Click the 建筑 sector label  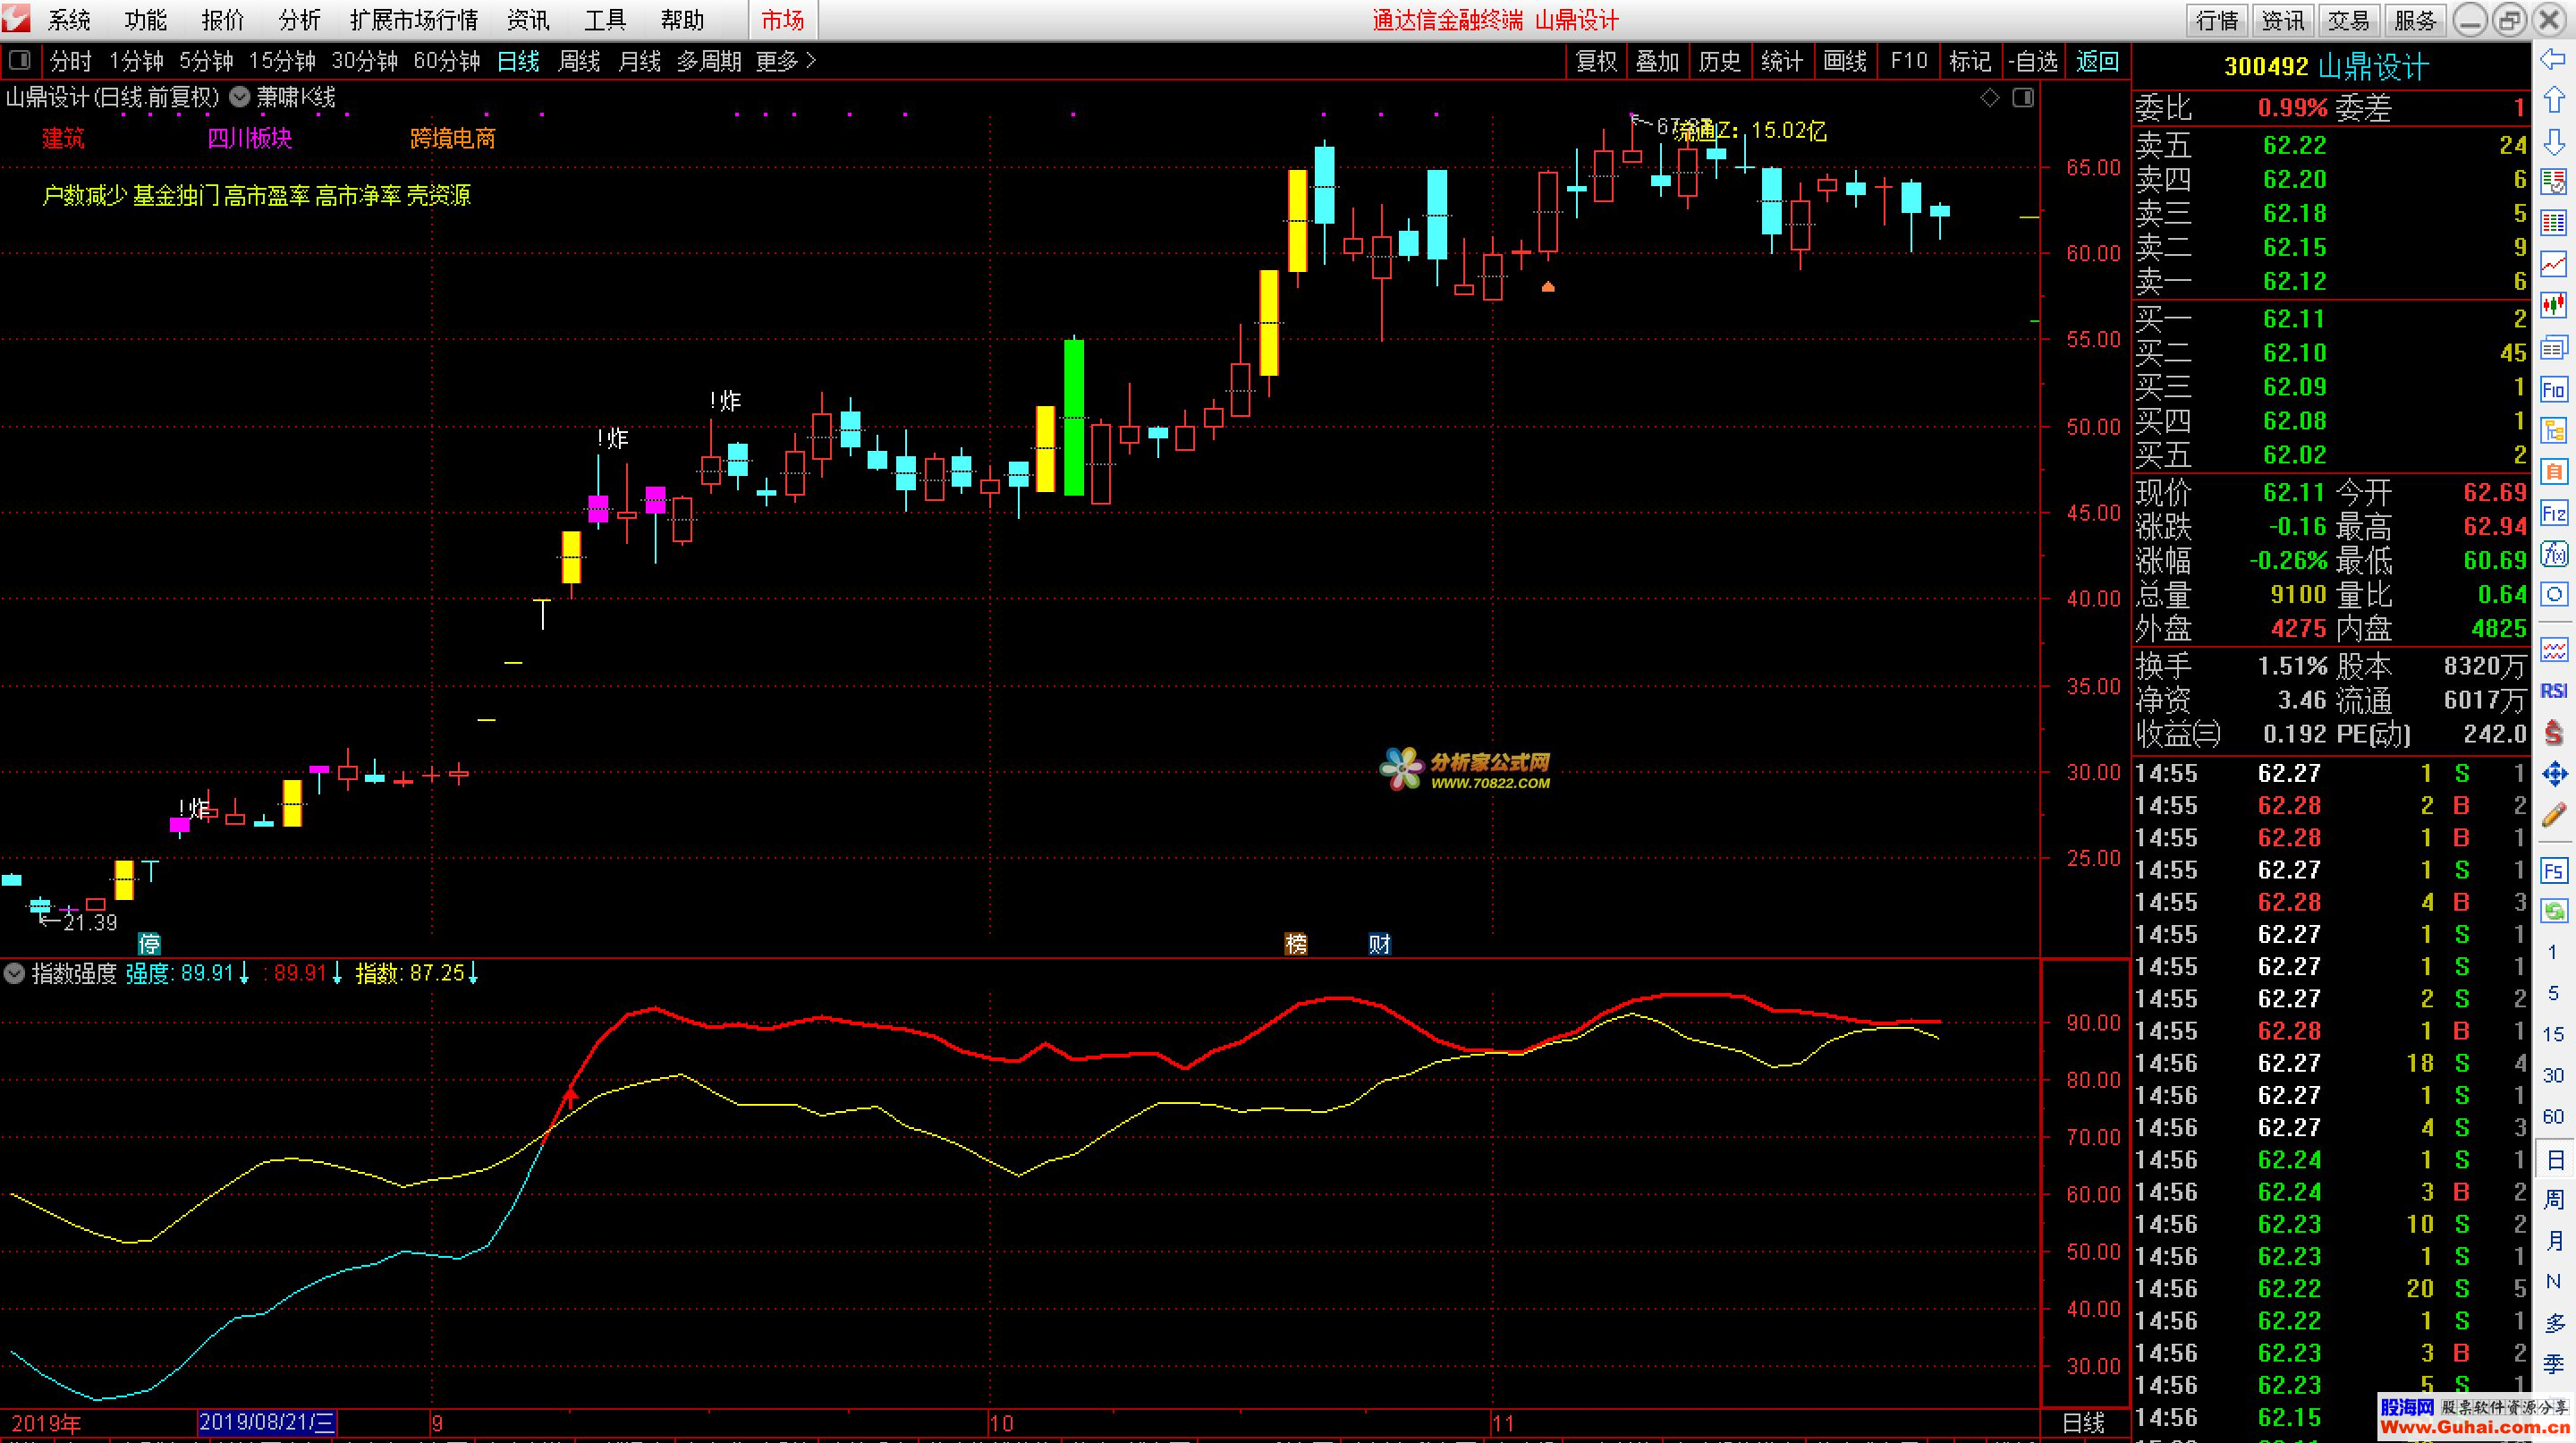(x=63, y=138)
